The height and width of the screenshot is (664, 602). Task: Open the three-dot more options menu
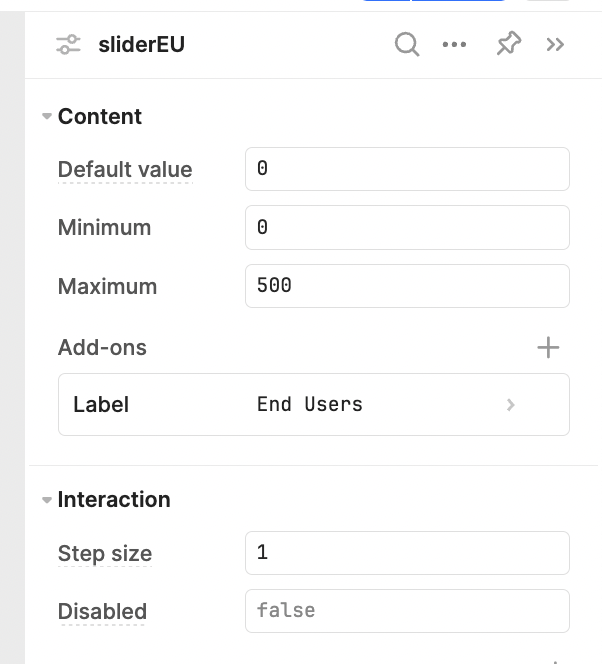click(x=454, y=44)
